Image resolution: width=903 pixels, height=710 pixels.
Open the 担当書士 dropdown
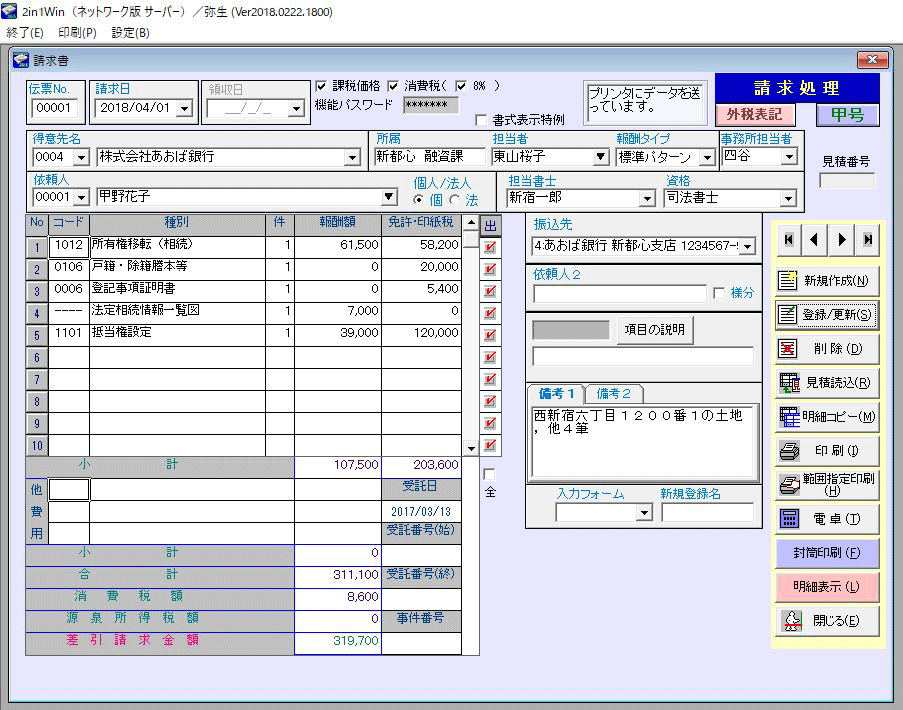(x=648, y=198)
